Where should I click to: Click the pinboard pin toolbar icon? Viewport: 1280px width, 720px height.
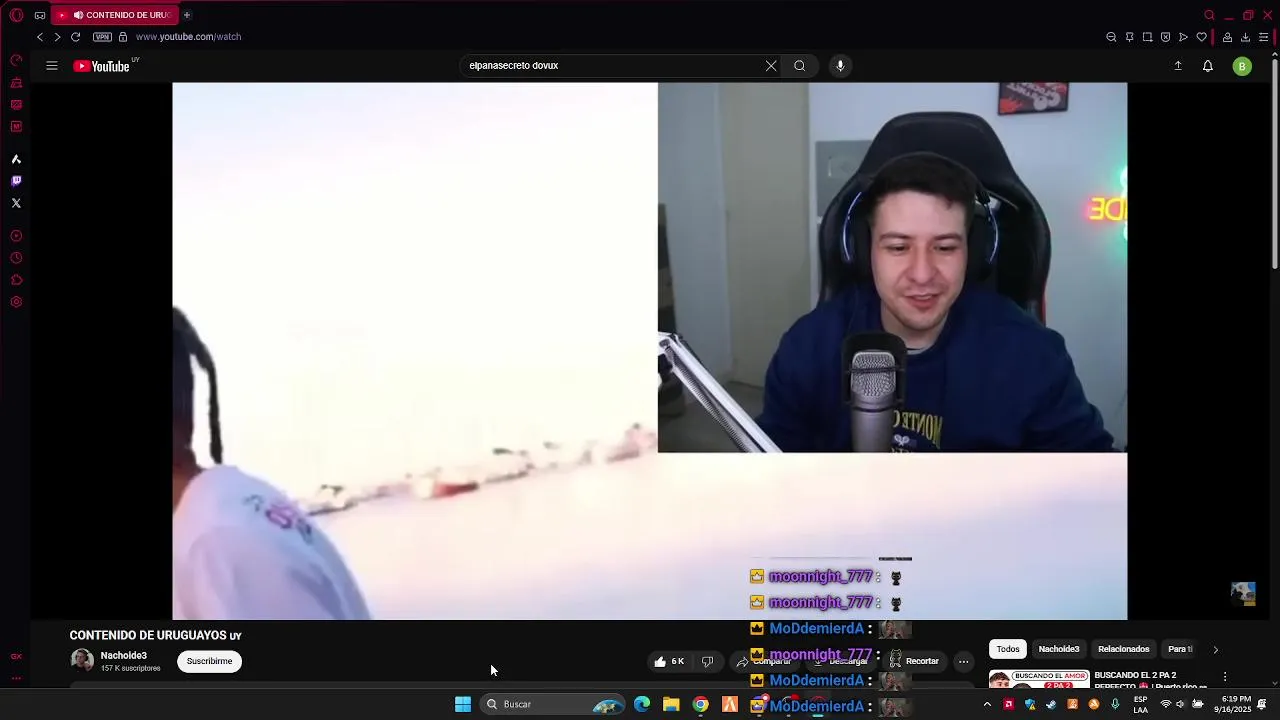click(1129, 37)
